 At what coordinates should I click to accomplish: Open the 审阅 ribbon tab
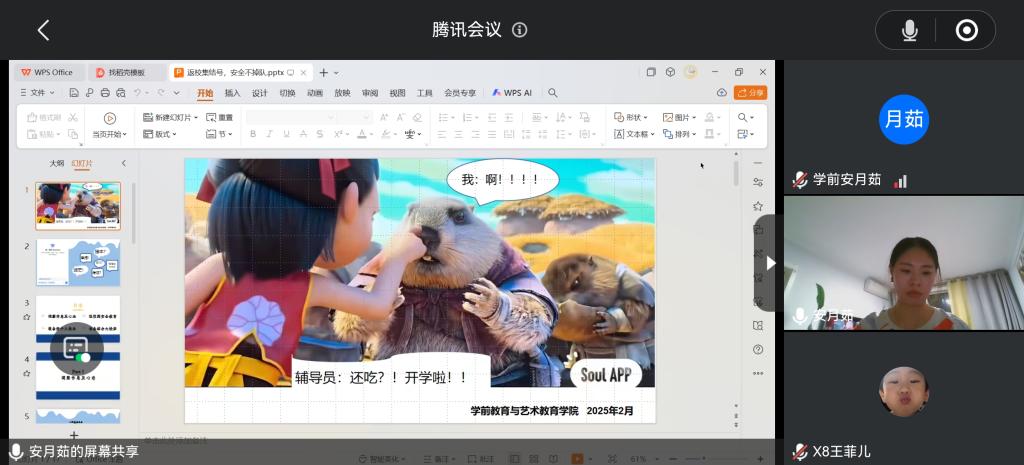coord(370,93)
